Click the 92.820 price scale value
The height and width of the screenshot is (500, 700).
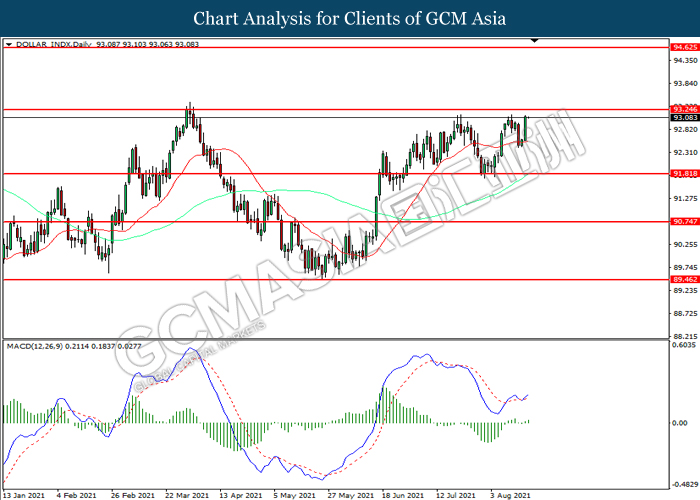[x=685, y=129]
